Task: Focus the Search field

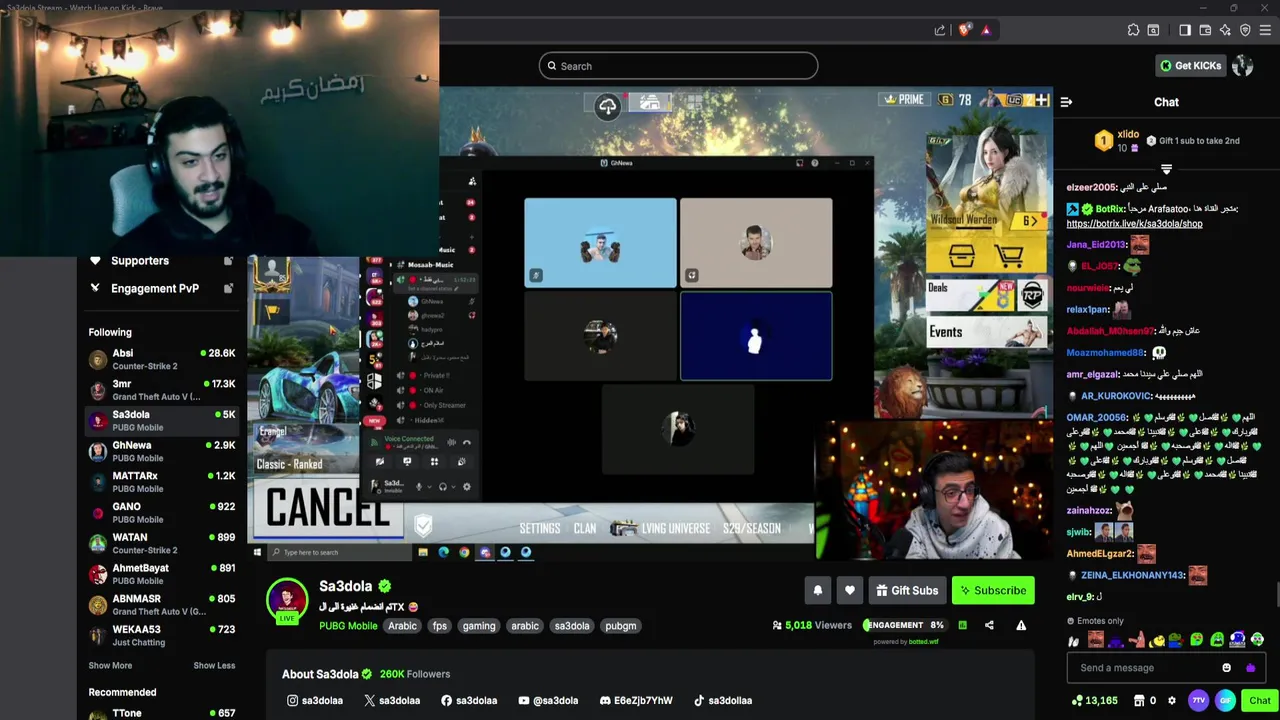Action: coord(678,66)
